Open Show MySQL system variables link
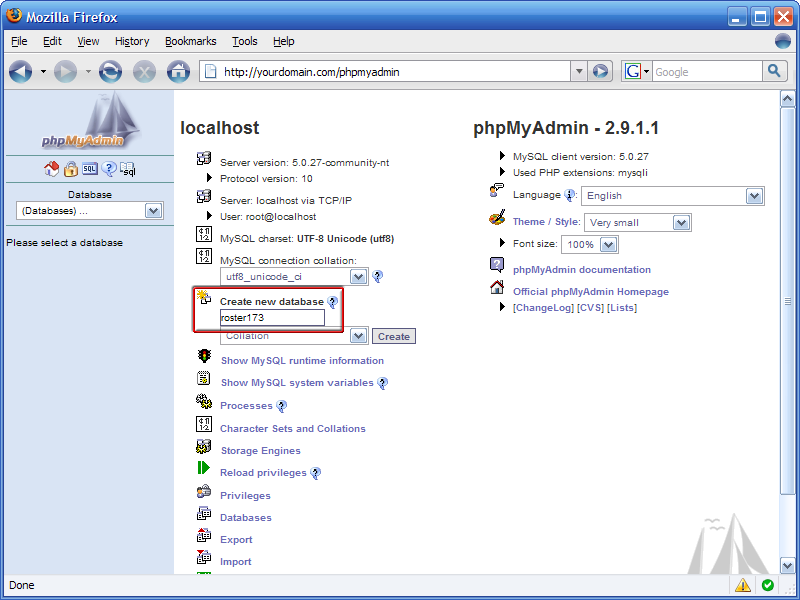The width and height of the screenshot is (800, 600). tap(297, 383)
